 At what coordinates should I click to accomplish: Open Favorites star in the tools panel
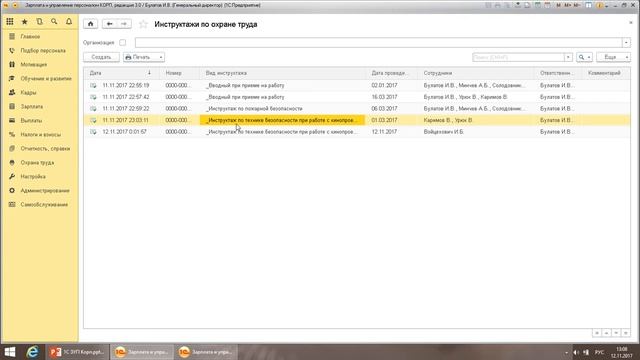[24, 22]
